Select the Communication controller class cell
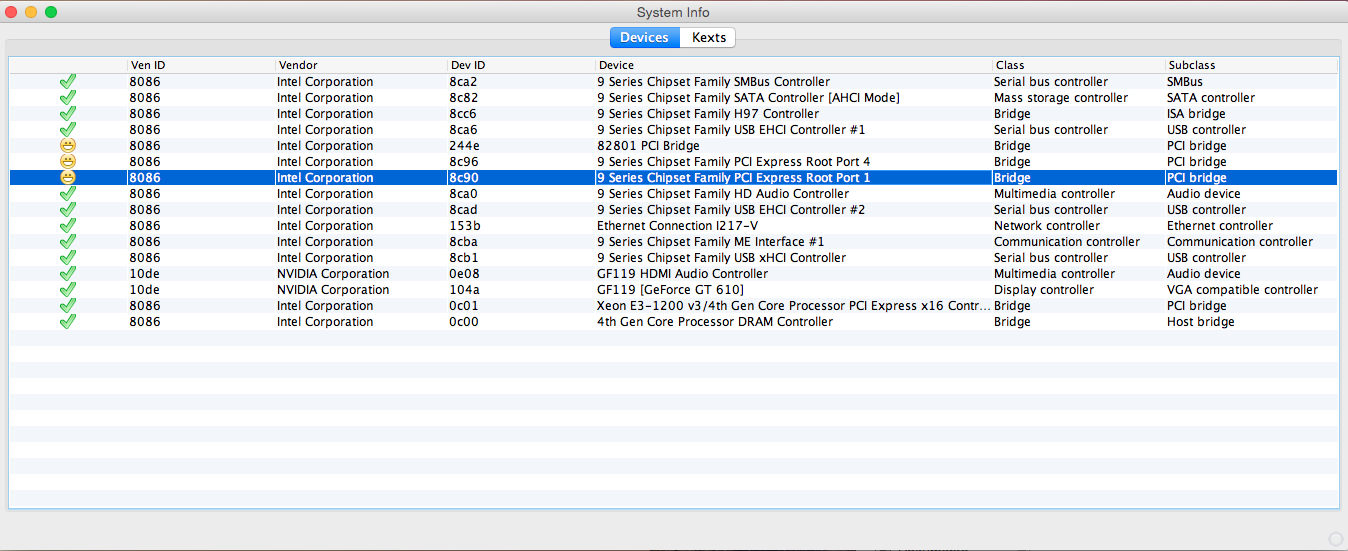 pos(1067,242)
